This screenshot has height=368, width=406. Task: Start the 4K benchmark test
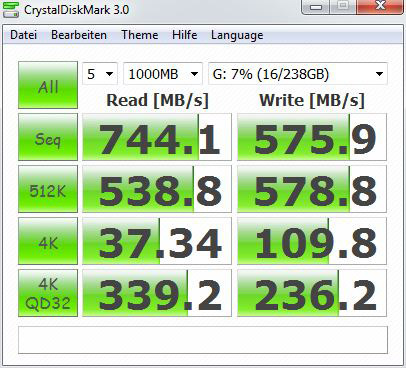point(48,241)
